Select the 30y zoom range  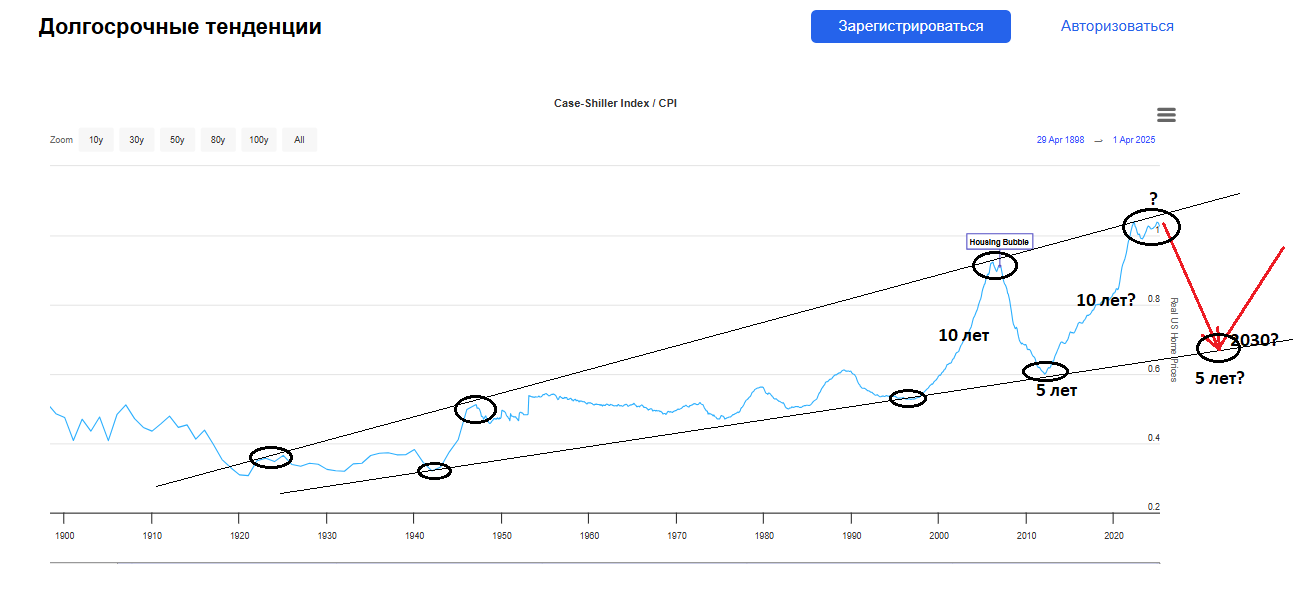136,140
